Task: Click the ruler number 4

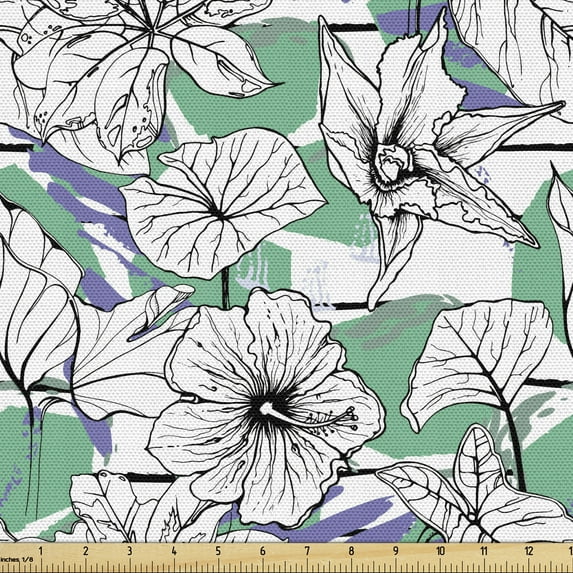Action: 174,551
